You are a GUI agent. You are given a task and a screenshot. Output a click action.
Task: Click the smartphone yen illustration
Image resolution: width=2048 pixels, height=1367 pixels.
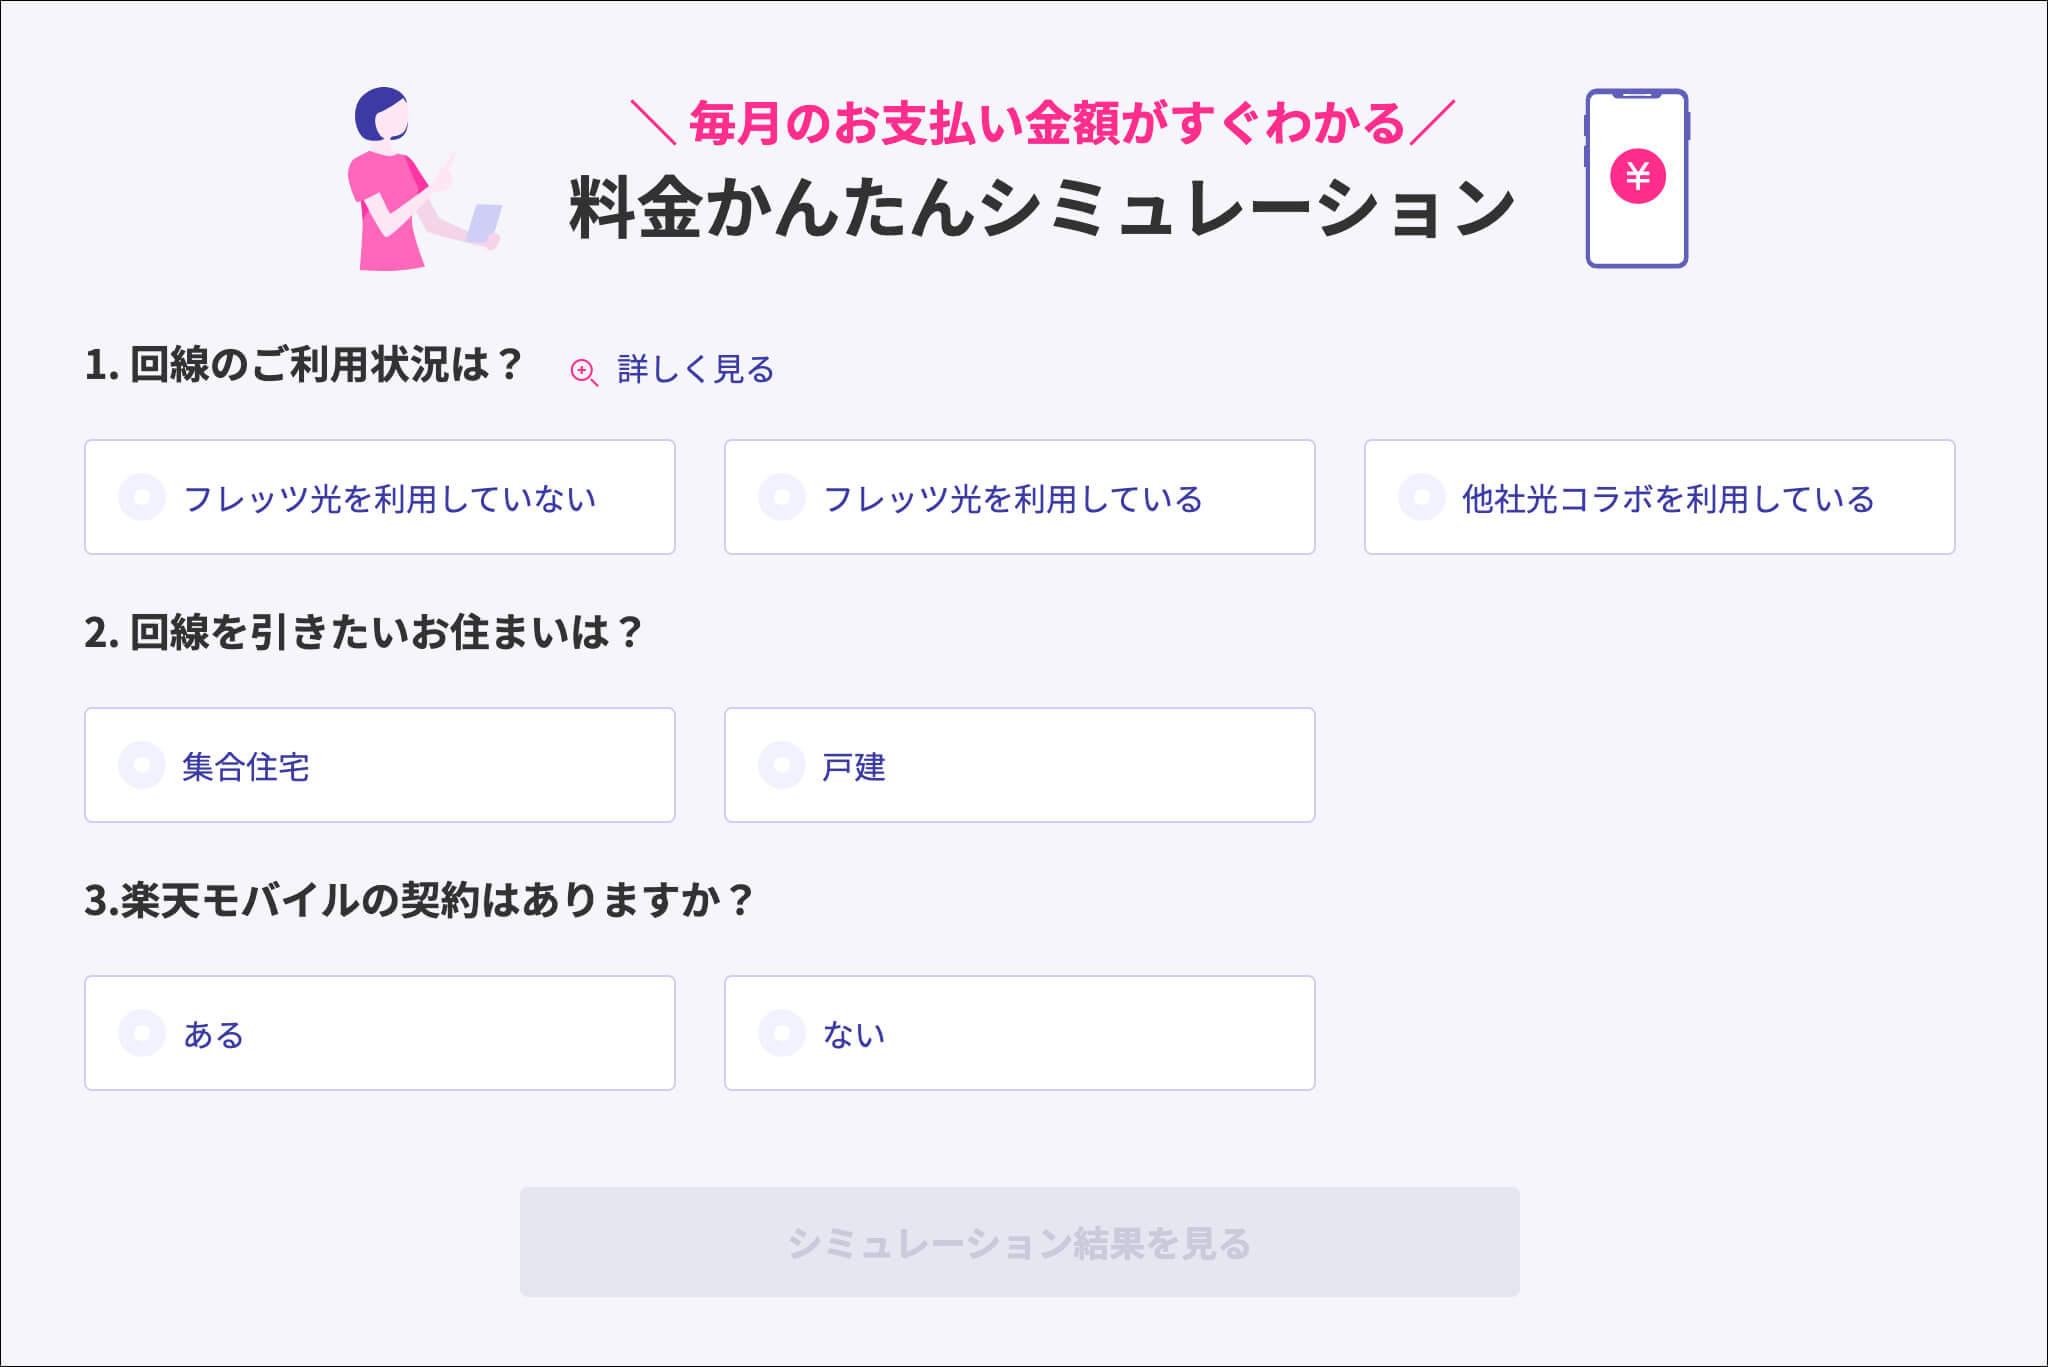point(1637,178)
